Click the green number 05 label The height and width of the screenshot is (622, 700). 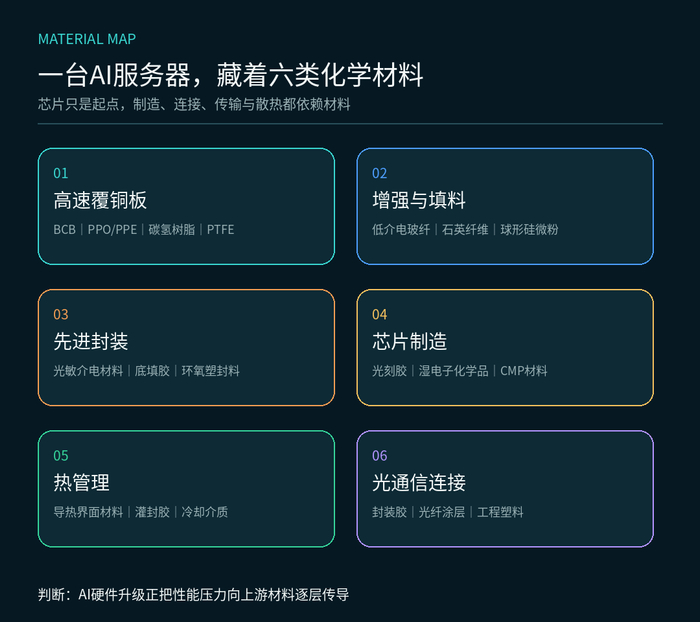coord(61,455)
